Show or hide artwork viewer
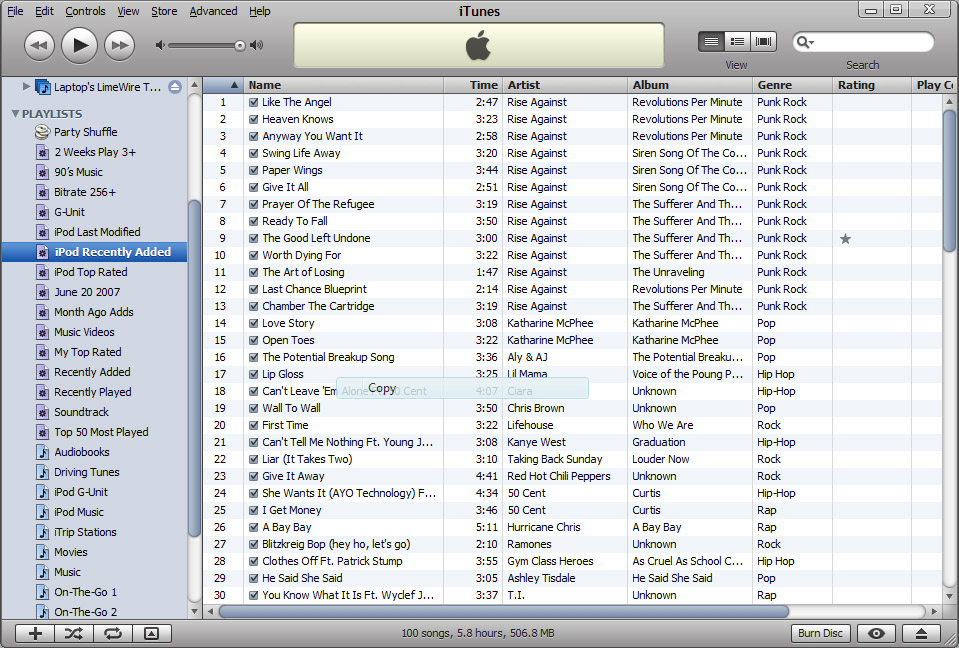Screen dimensions: 959x648 coord(151,633)
